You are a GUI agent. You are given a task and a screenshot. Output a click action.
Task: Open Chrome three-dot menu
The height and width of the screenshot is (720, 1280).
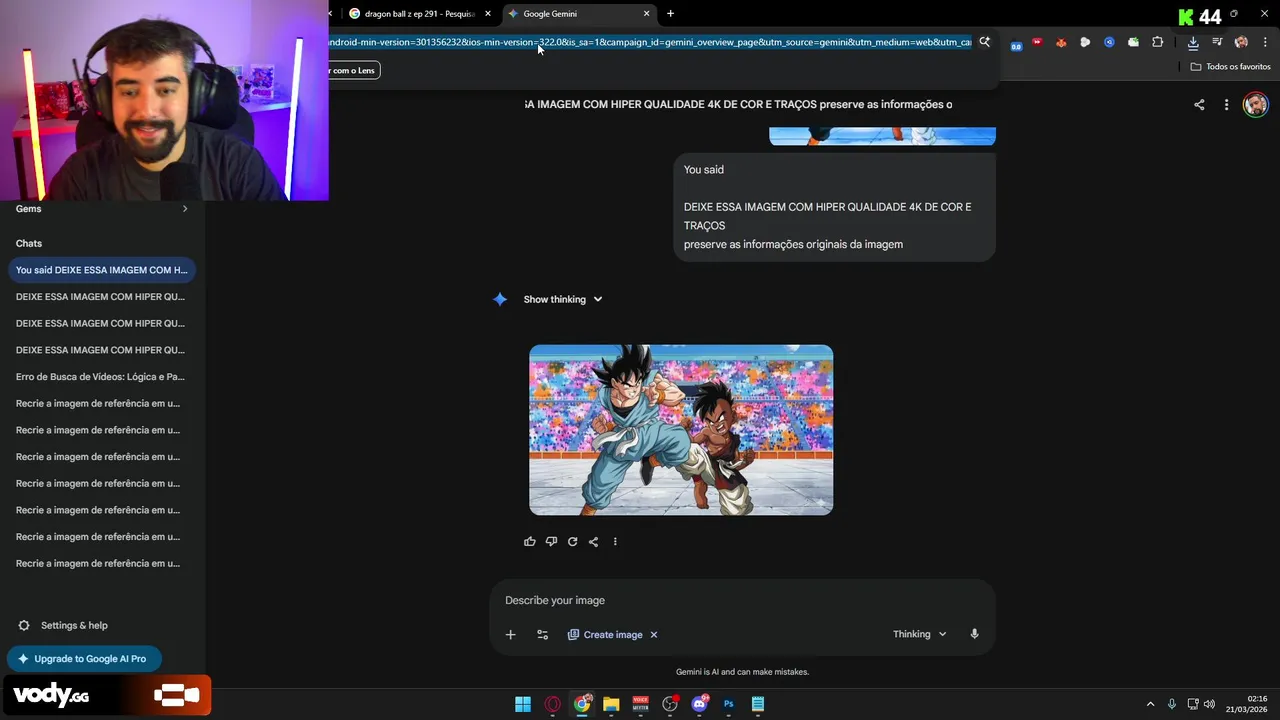1266,42
